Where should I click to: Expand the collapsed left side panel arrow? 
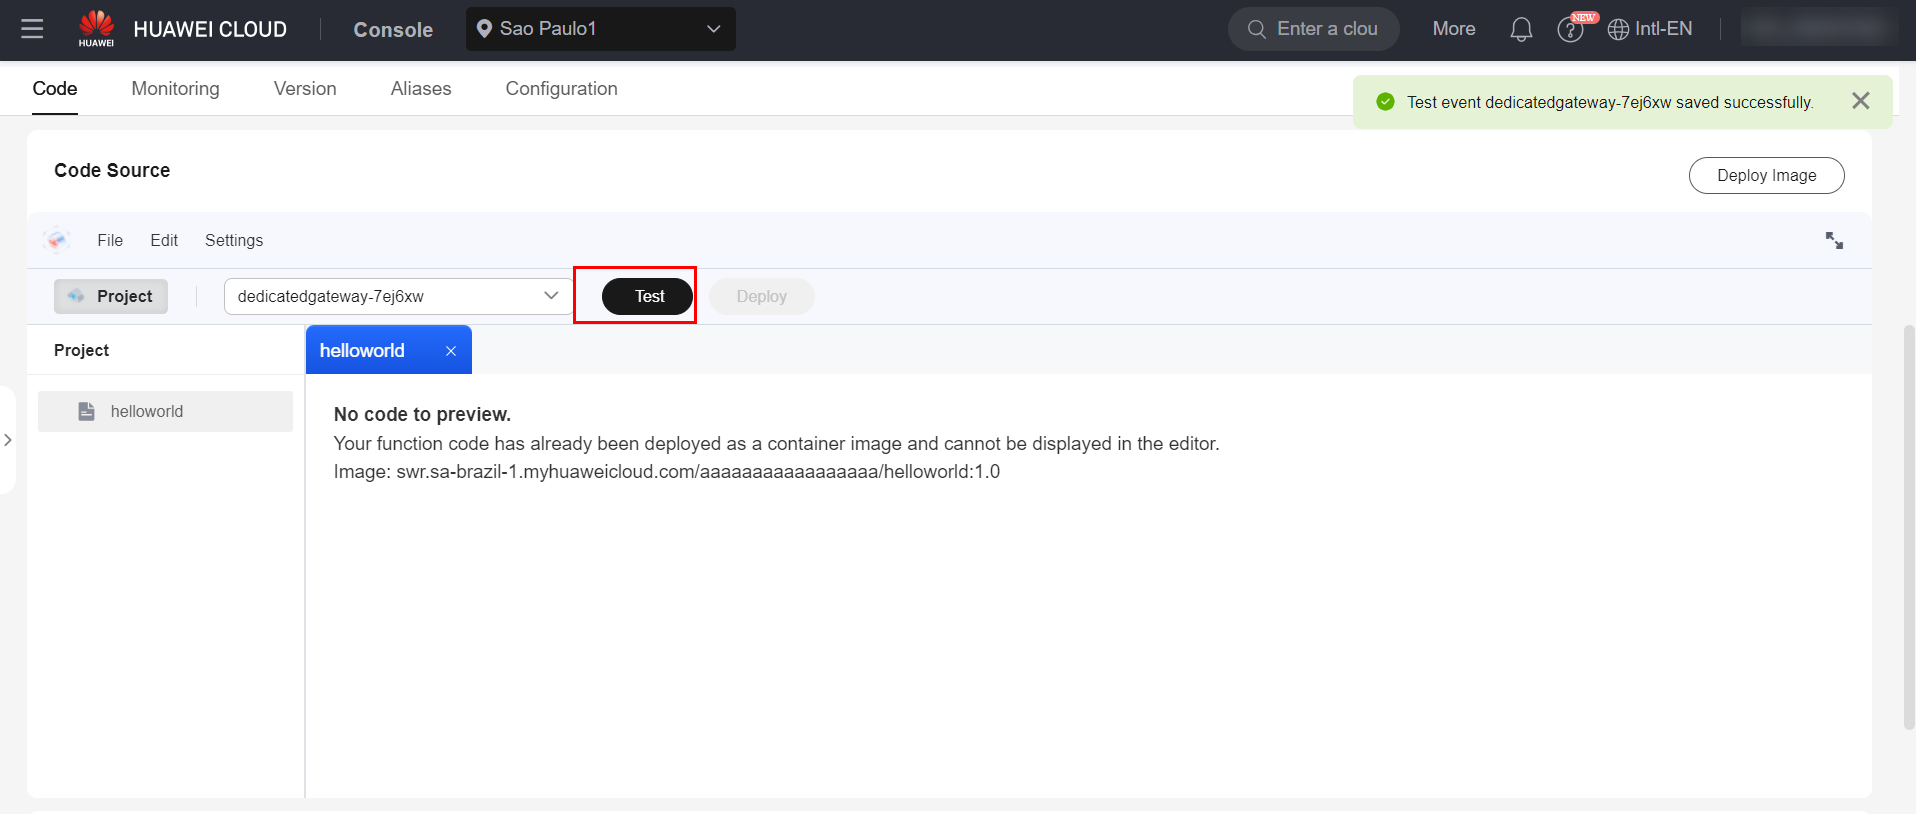pyautogui.click(x=8, y=440)
